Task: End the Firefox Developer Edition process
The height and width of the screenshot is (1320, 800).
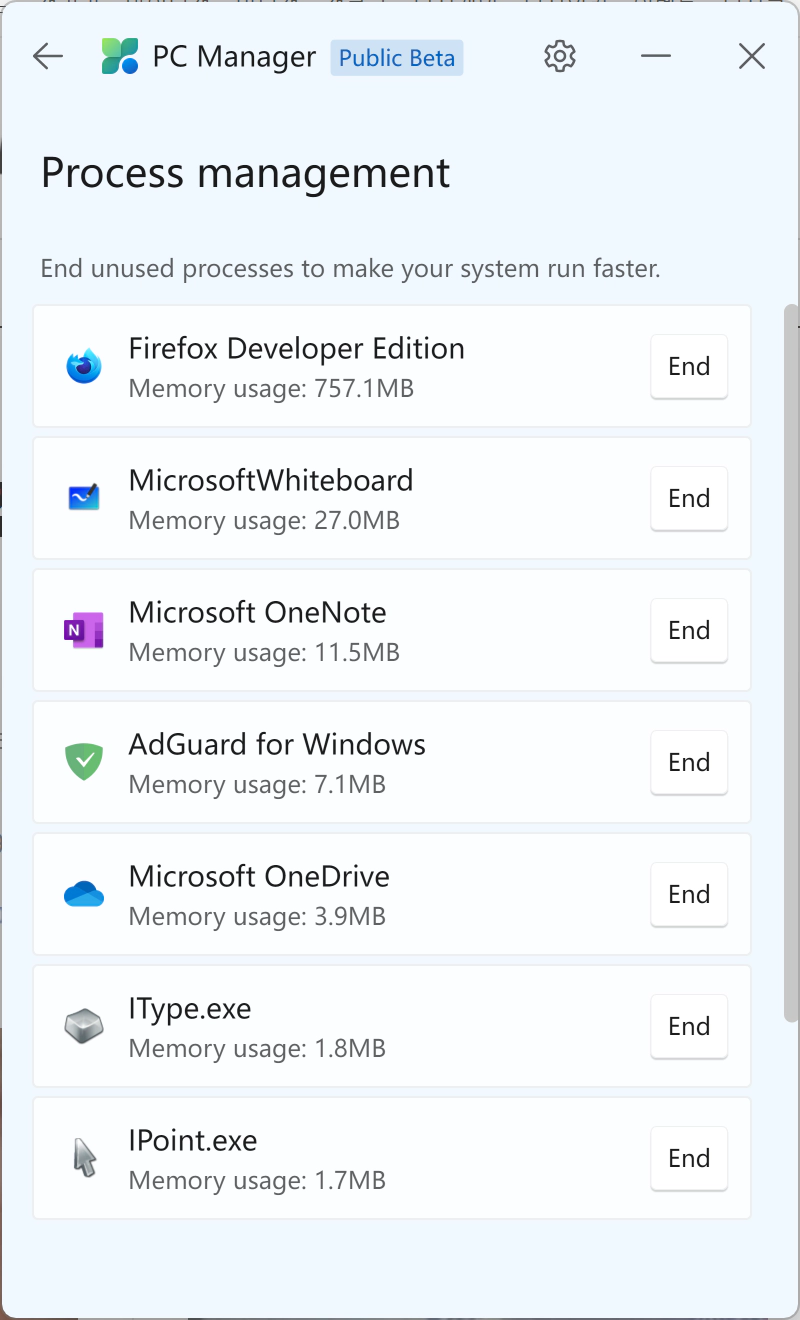Action: click(x=689, y=367)
